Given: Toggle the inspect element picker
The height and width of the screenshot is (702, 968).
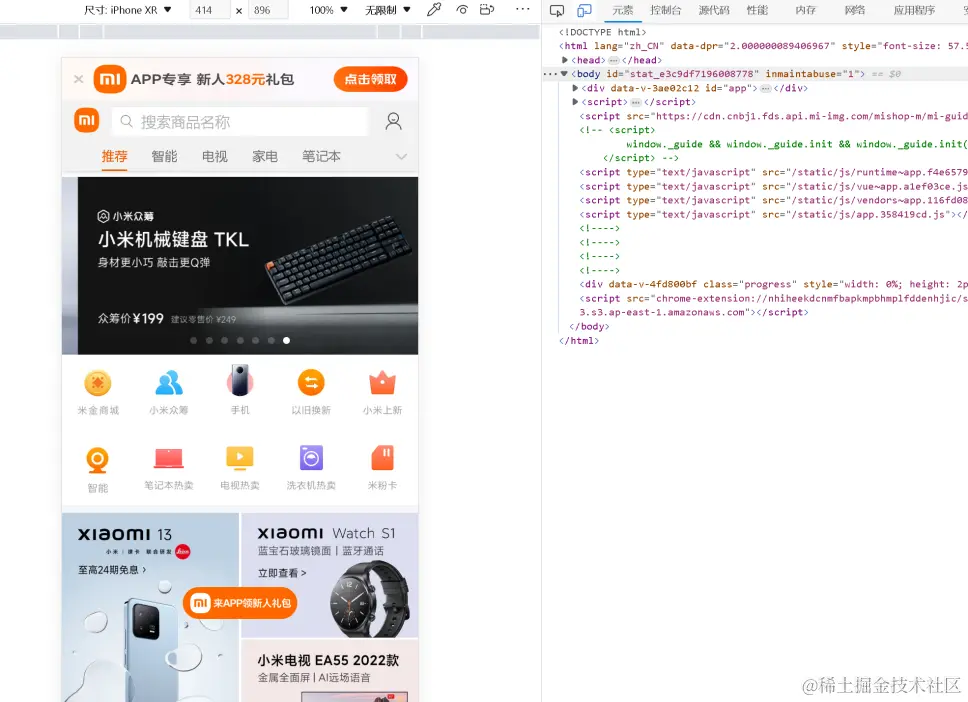Looking at the screenshot, I should (557, 10).
